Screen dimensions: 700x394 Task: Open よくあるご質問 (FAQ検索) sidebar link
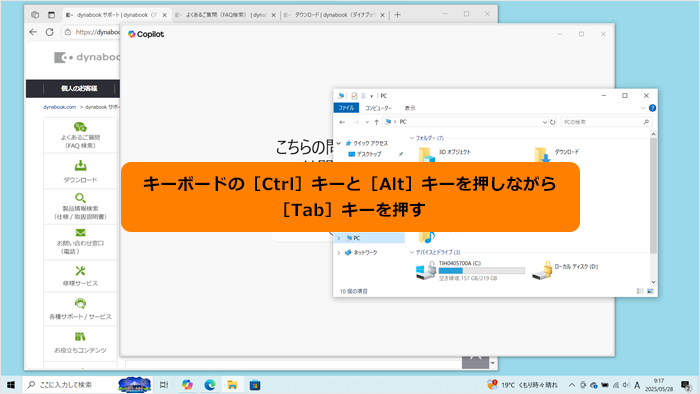point(80,136)
